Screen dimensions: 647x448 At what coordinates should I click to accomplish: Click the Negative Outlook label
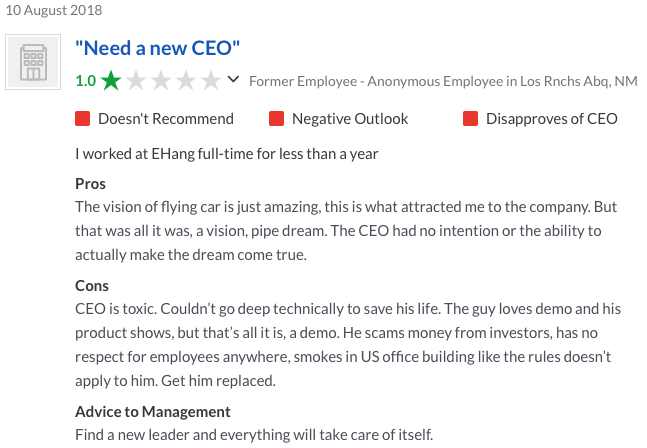coord(350,119)
